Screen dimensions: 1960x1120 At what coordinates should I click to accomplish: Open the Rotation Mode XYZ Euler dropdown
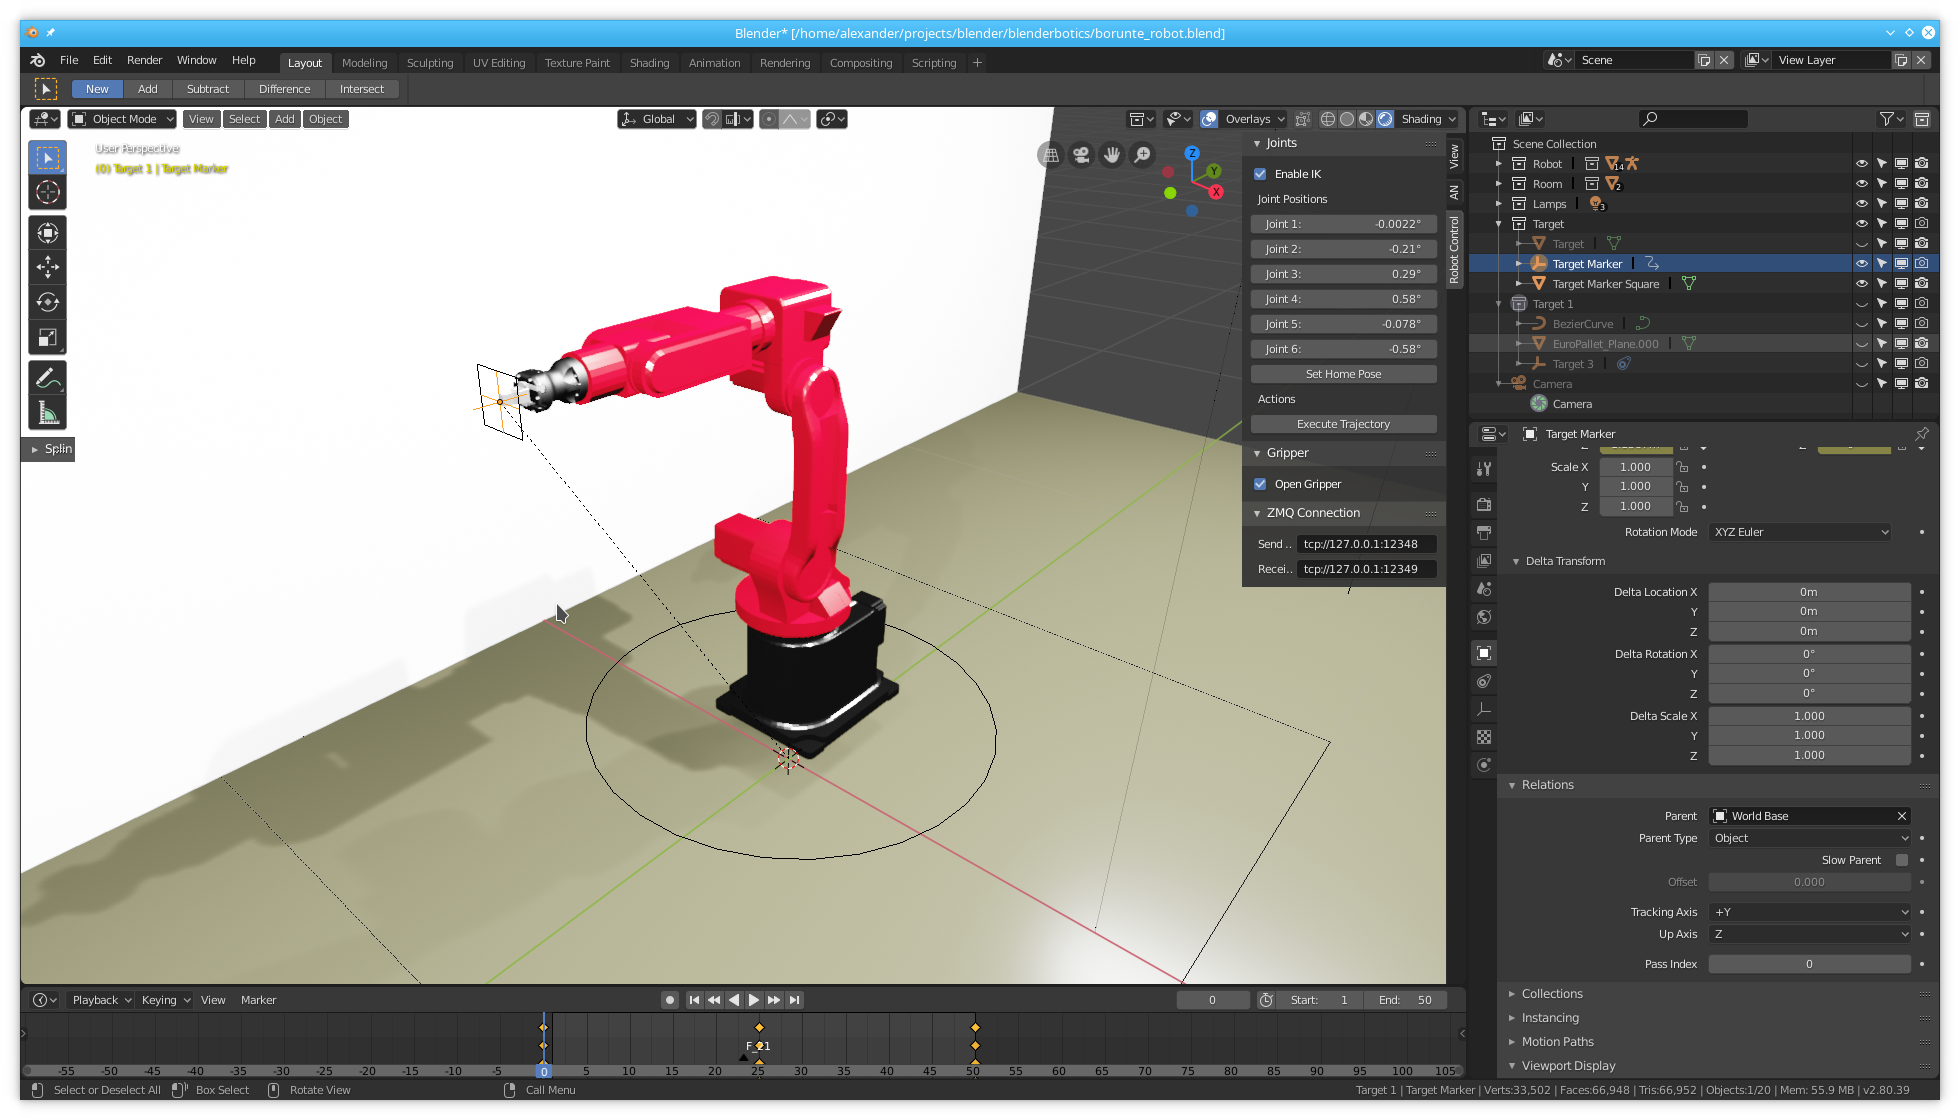(1800, 532)
